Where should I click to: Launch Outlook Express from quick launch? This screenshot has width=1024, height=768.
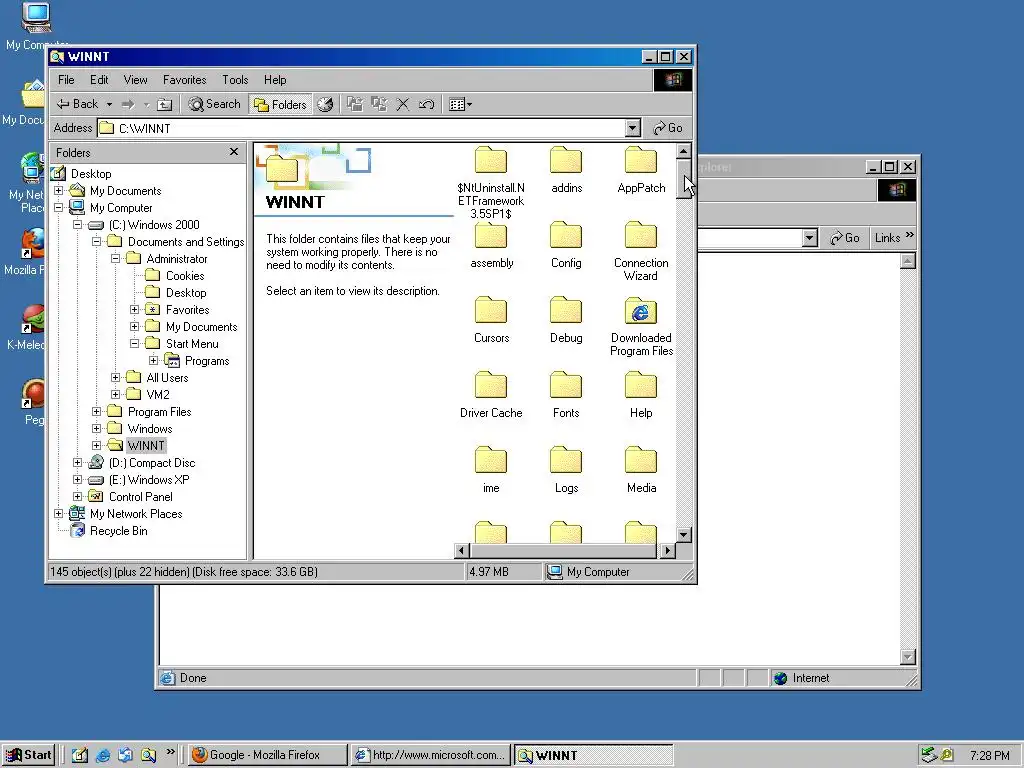click(125, 755)
